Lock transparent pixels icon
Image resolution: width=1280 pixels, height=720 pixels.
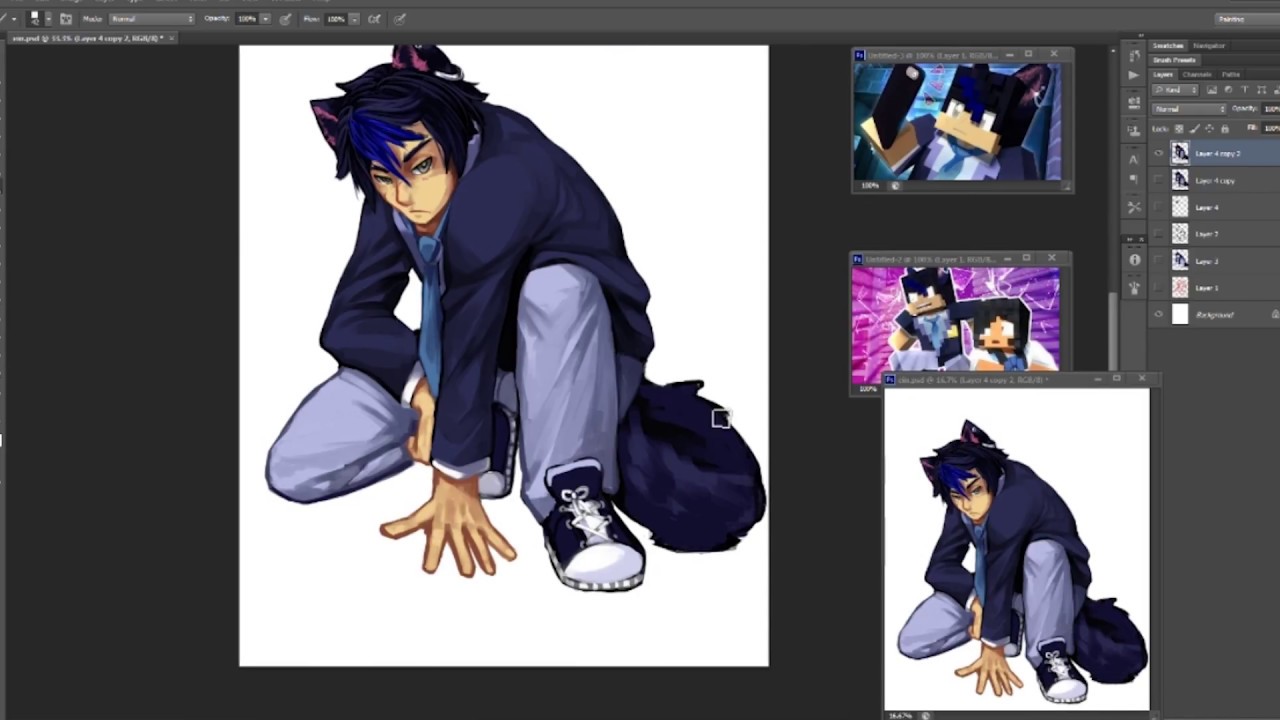[1179, 129]
